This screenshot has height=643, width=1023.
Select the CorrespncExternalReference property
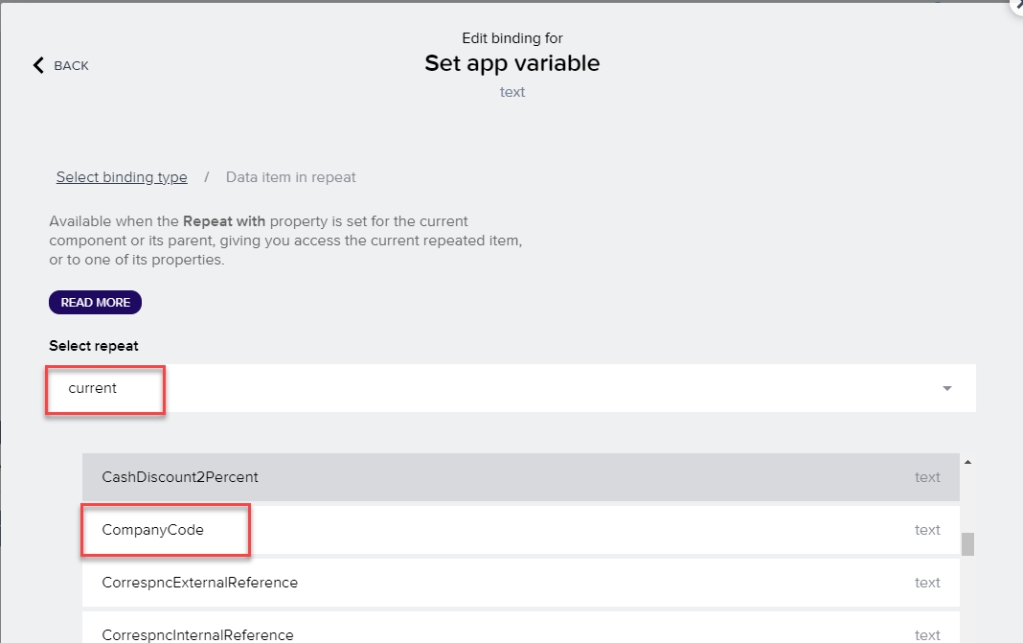pyautogui.click(x=200, y=582)
